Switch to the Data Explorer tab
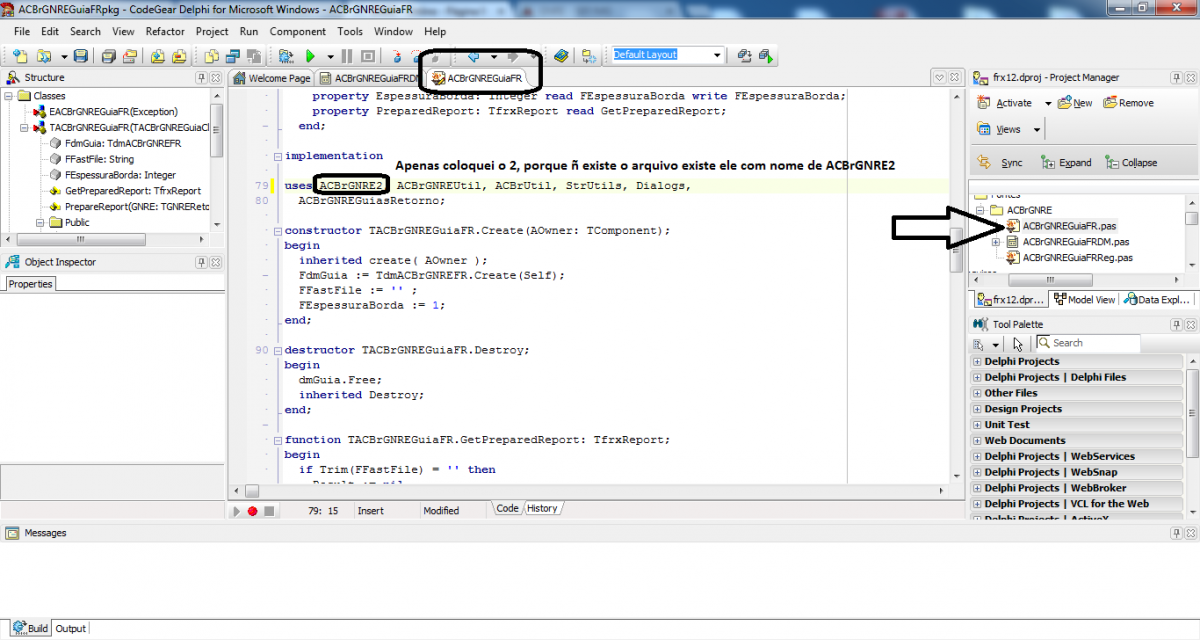 click(x=1158, y=300)
